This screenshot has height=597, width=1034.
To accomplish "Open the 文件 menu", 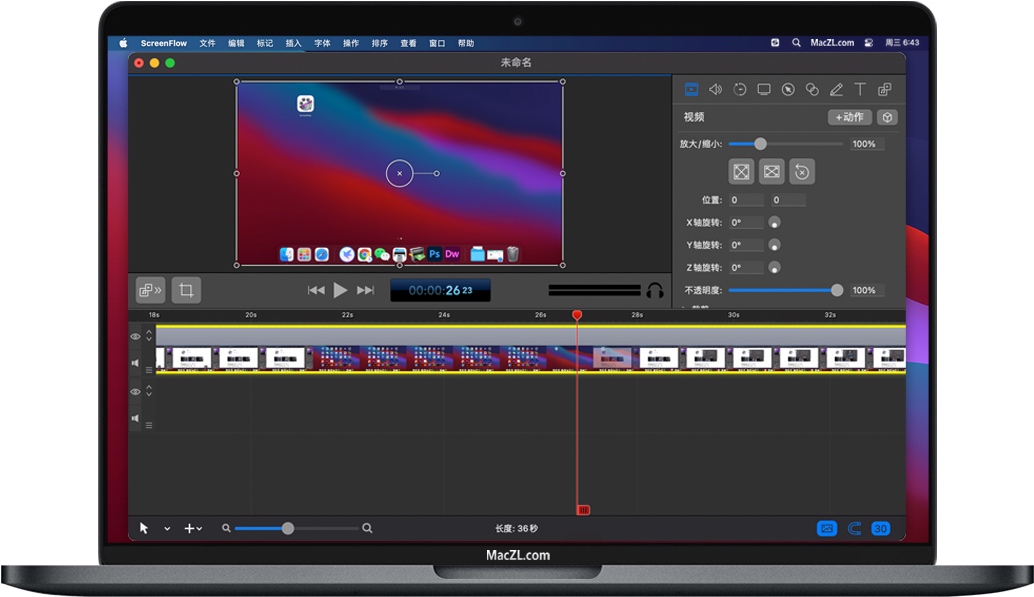I will pyautogui.click(x=207, y=43).
